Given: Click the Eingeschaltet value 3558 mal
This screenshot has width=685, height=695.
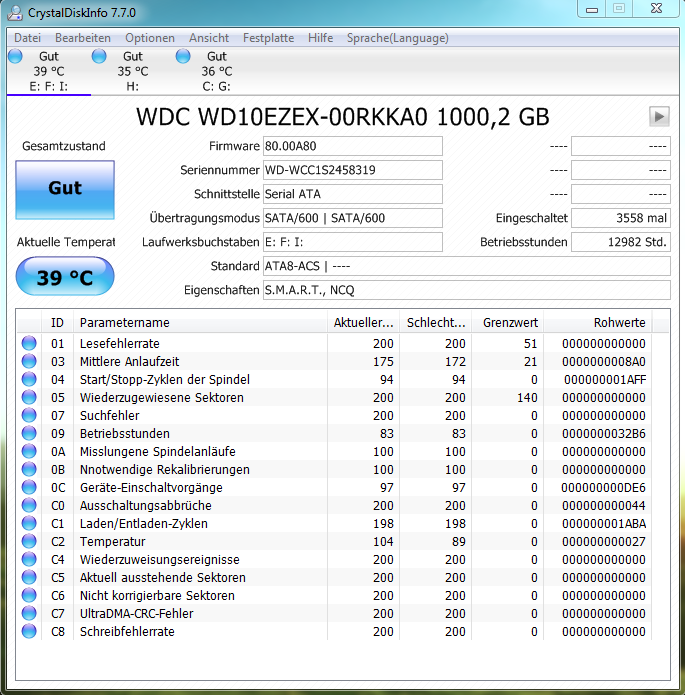Looking at the screenshot, I should [x=621, y=218].
